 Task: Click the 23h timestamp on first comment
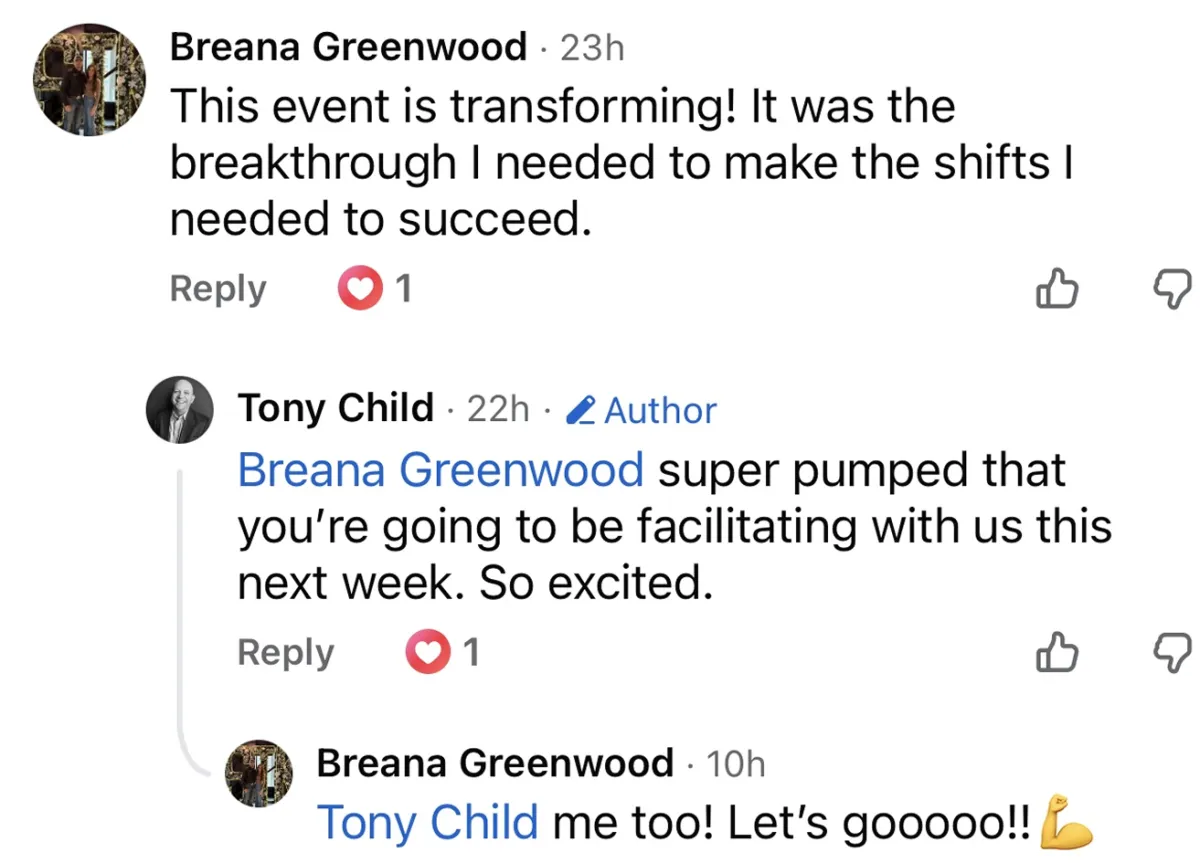point(592,48)
